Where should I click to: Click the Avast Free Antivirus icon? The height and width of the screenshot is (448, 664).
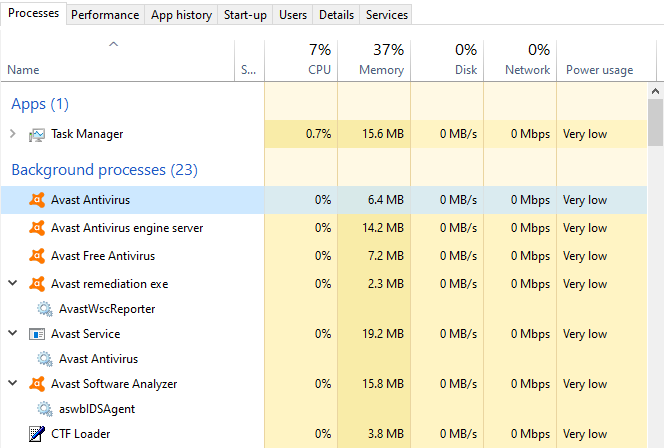coord(37,256)
